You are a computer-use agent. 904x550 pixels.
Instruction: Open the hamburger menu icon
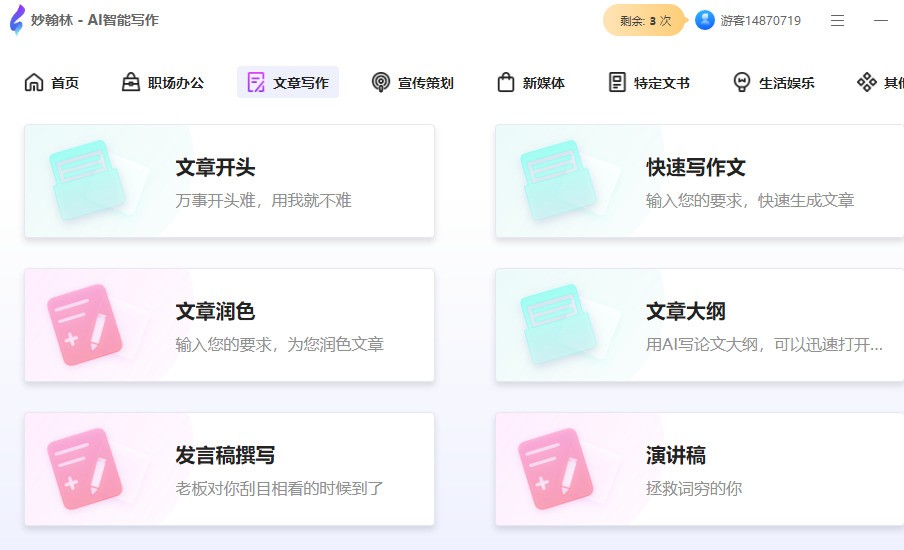click(837, 21)
